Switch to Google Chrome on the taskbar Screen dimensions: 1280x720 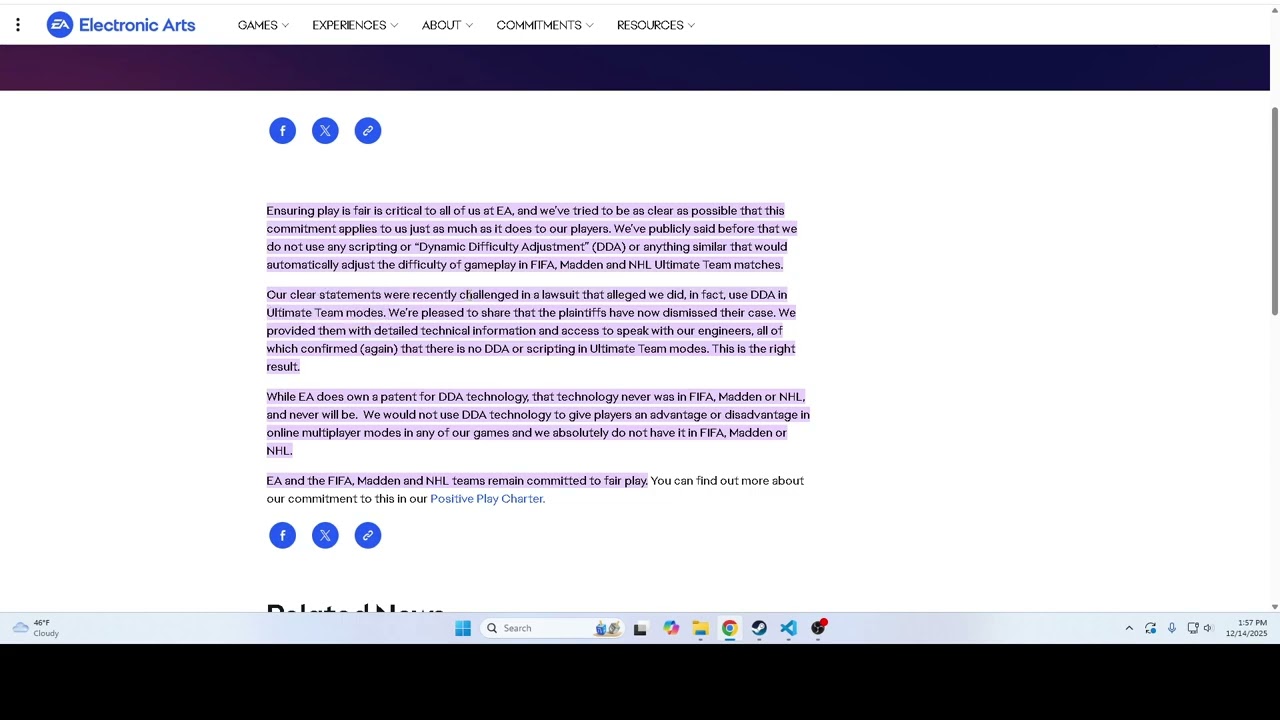[730, 628]
